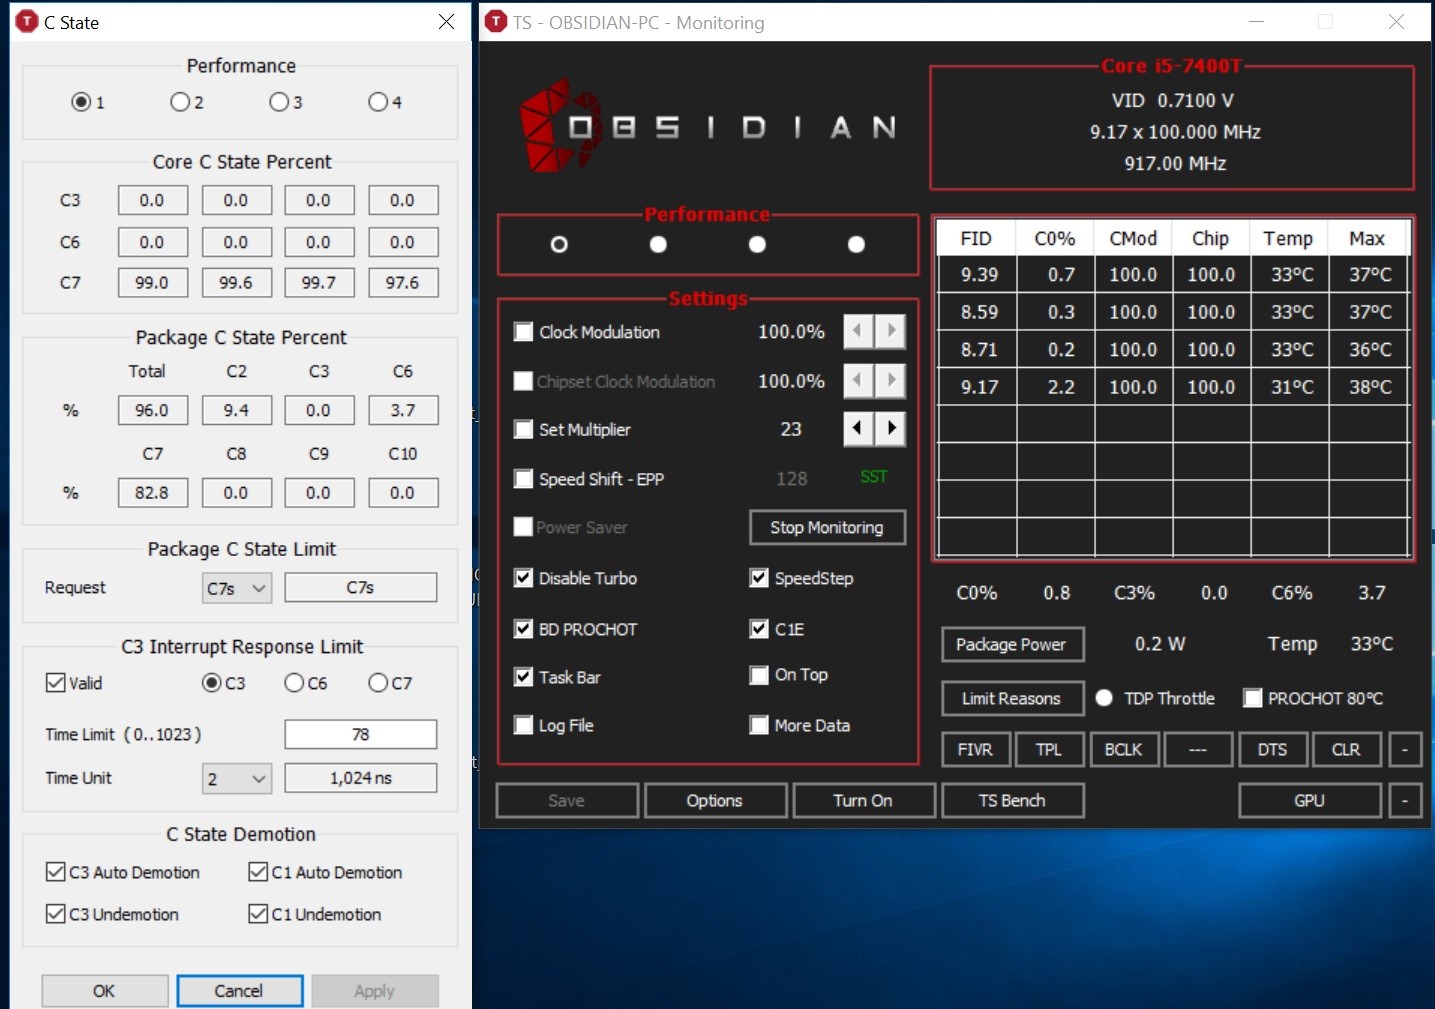Select second Performance profile dot in Monitoring window
1435x1009 pixels.
point(658,244)
